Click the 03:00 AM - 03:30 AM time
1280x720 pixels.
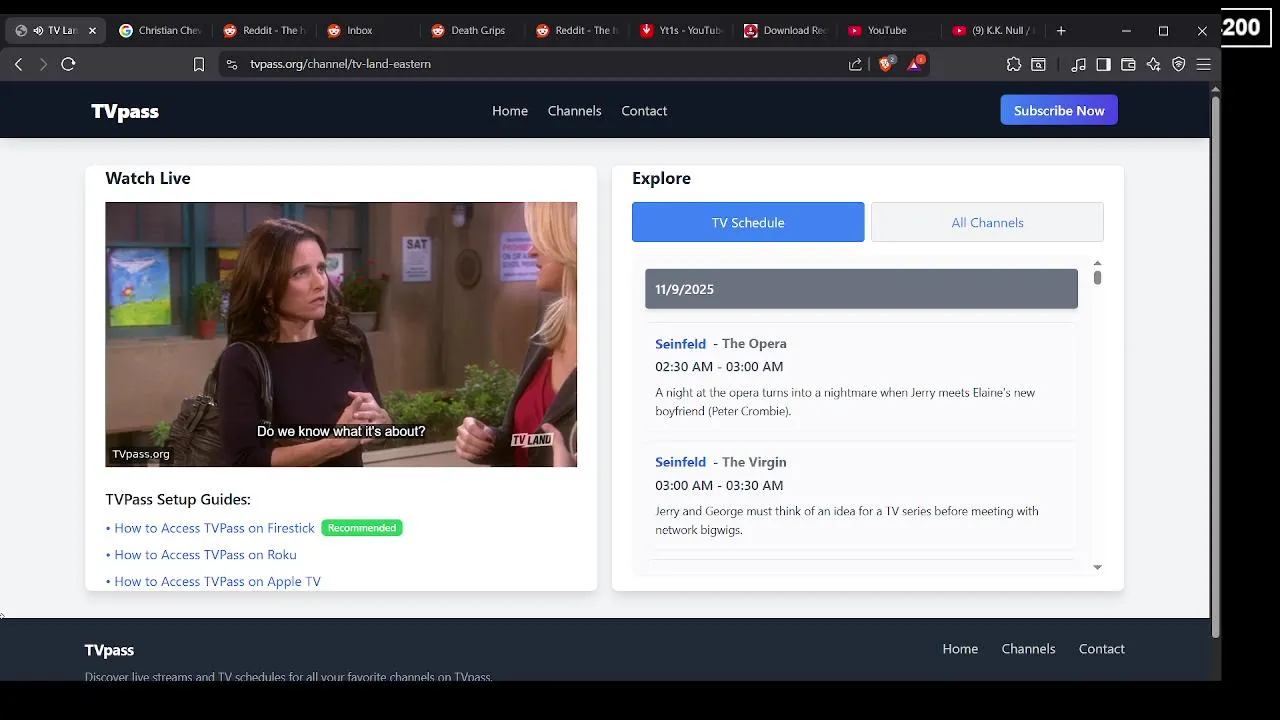[719, 485]
